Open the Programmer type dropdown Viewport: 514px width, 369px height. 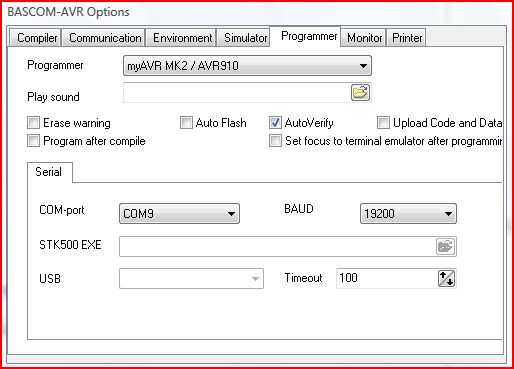point(247,66)
